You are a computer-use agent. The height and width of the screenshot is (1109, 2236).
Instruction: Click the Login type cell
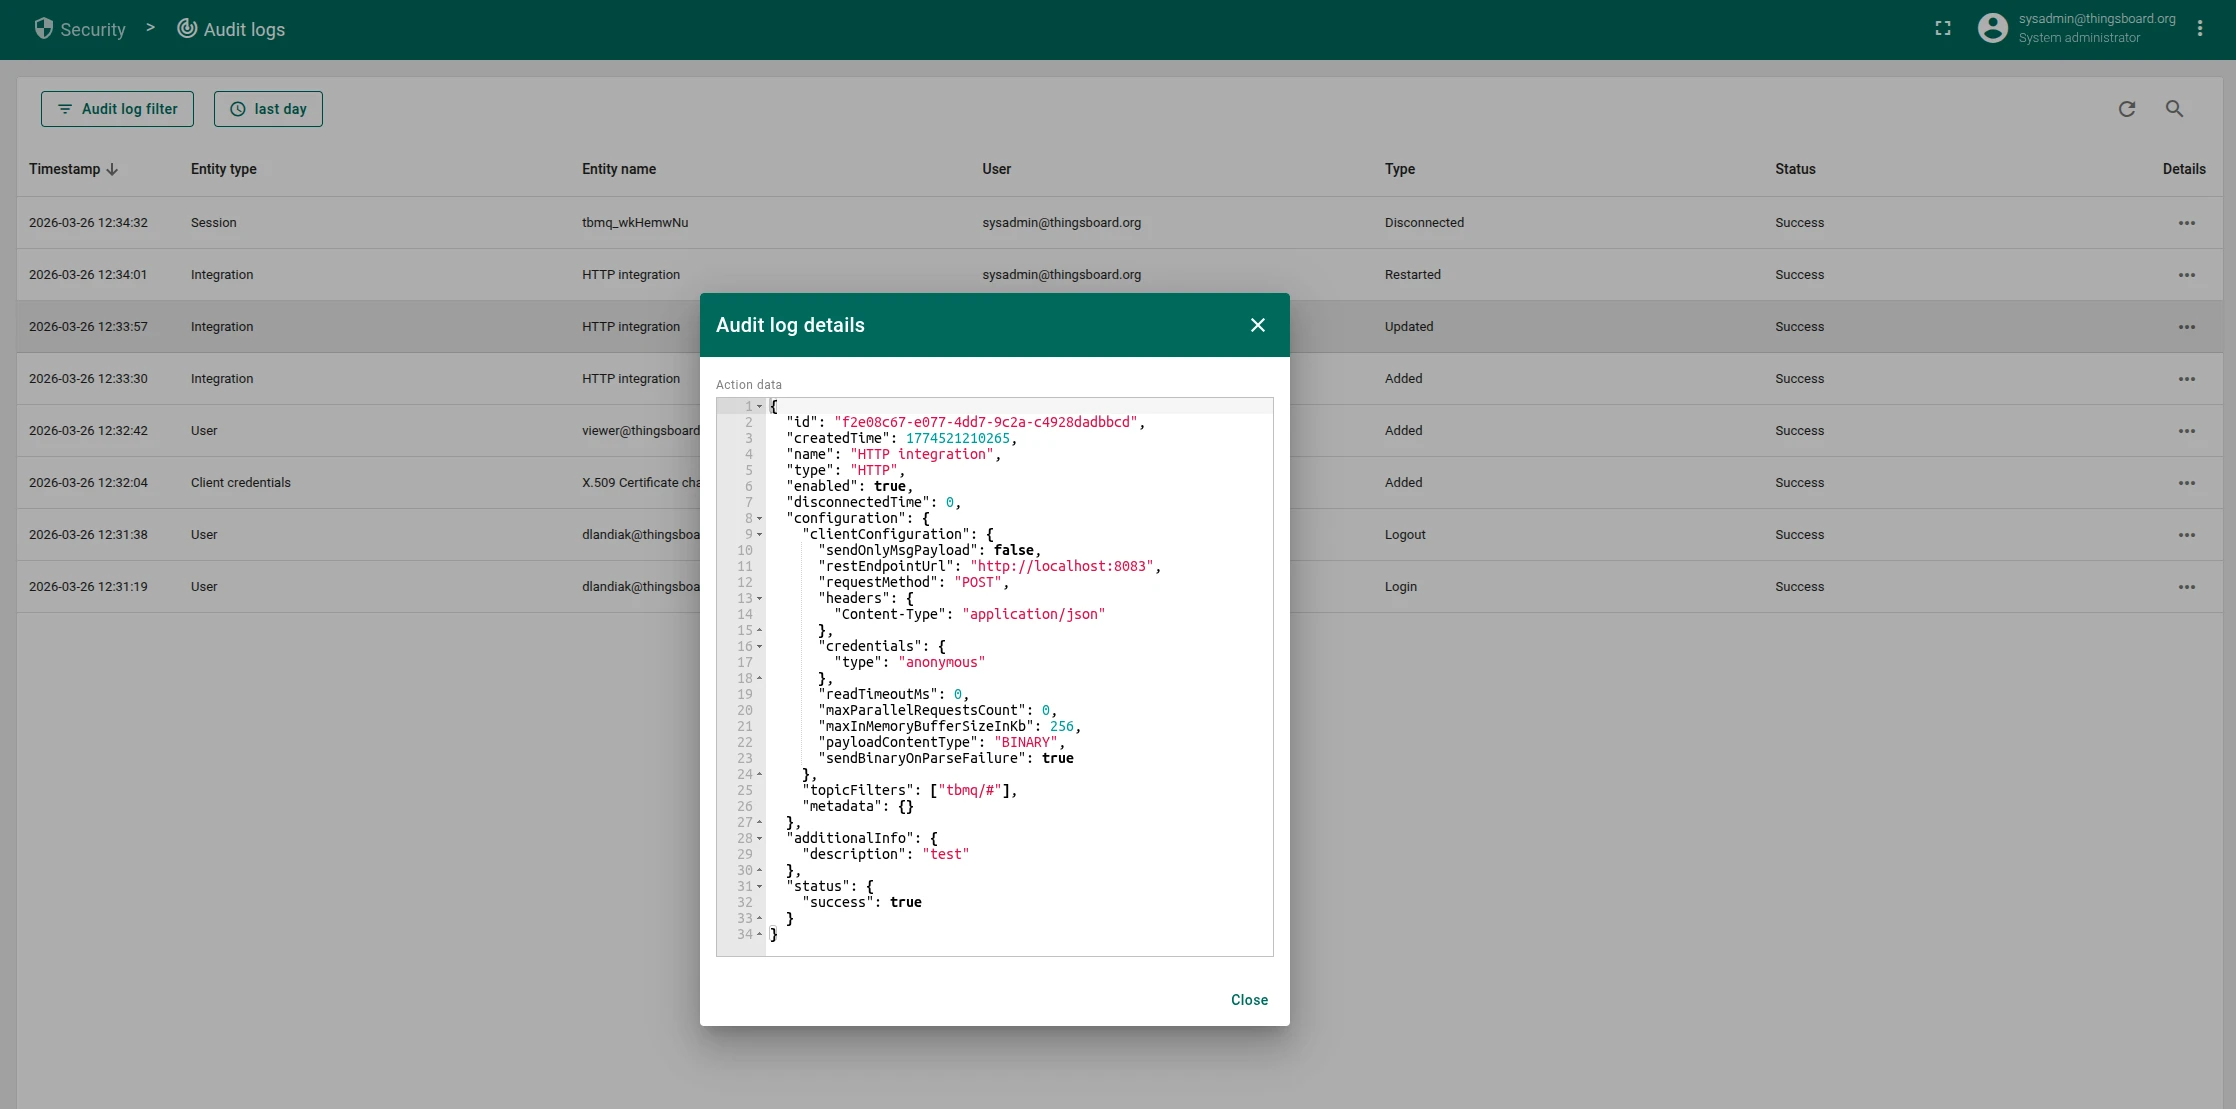coord(1401,587)
